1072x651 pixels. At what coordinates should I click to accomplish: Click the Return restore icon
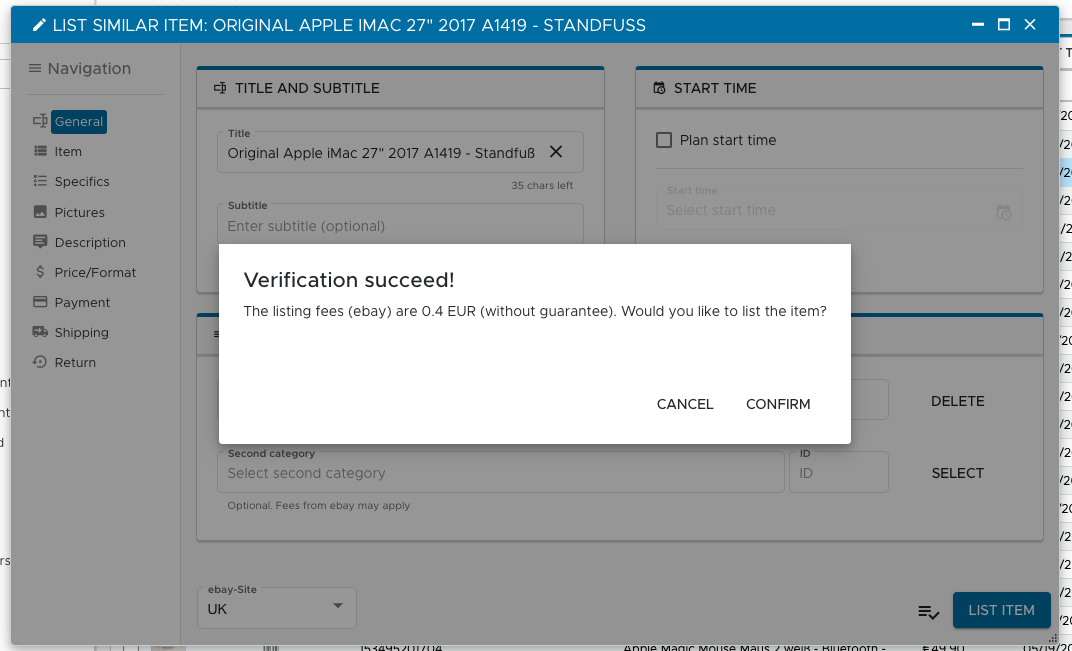pos(40,362)
